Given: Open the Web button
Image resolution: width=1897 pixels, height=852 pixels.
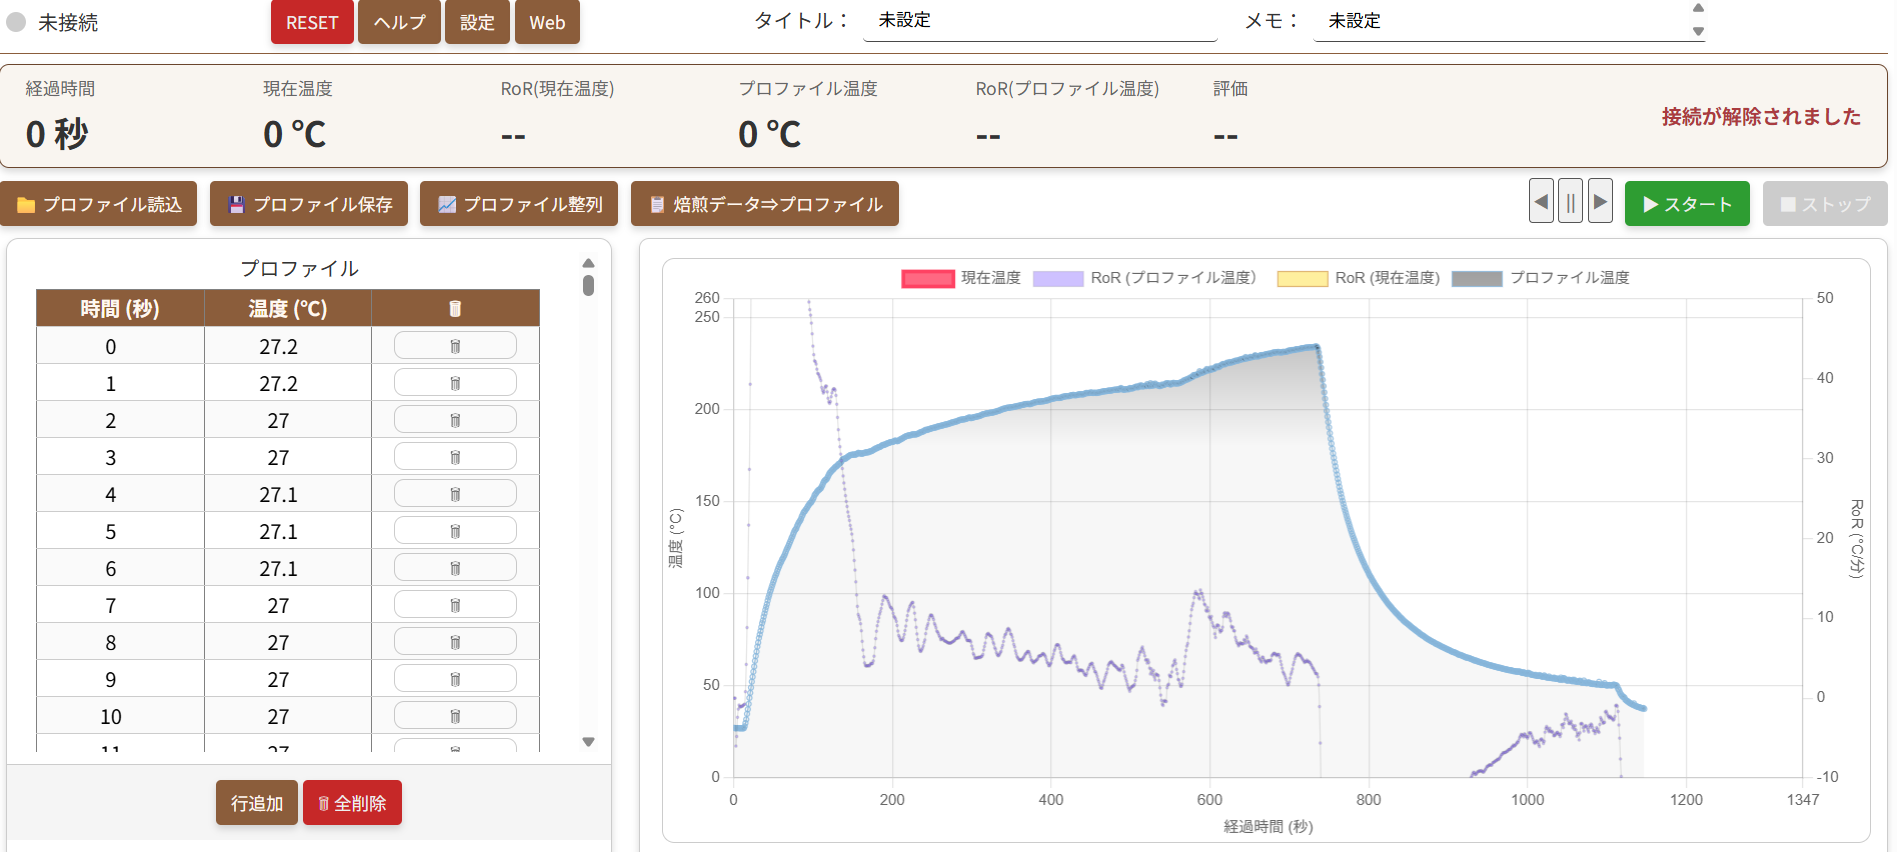Looking at the screenshot, I should [547, 22].
